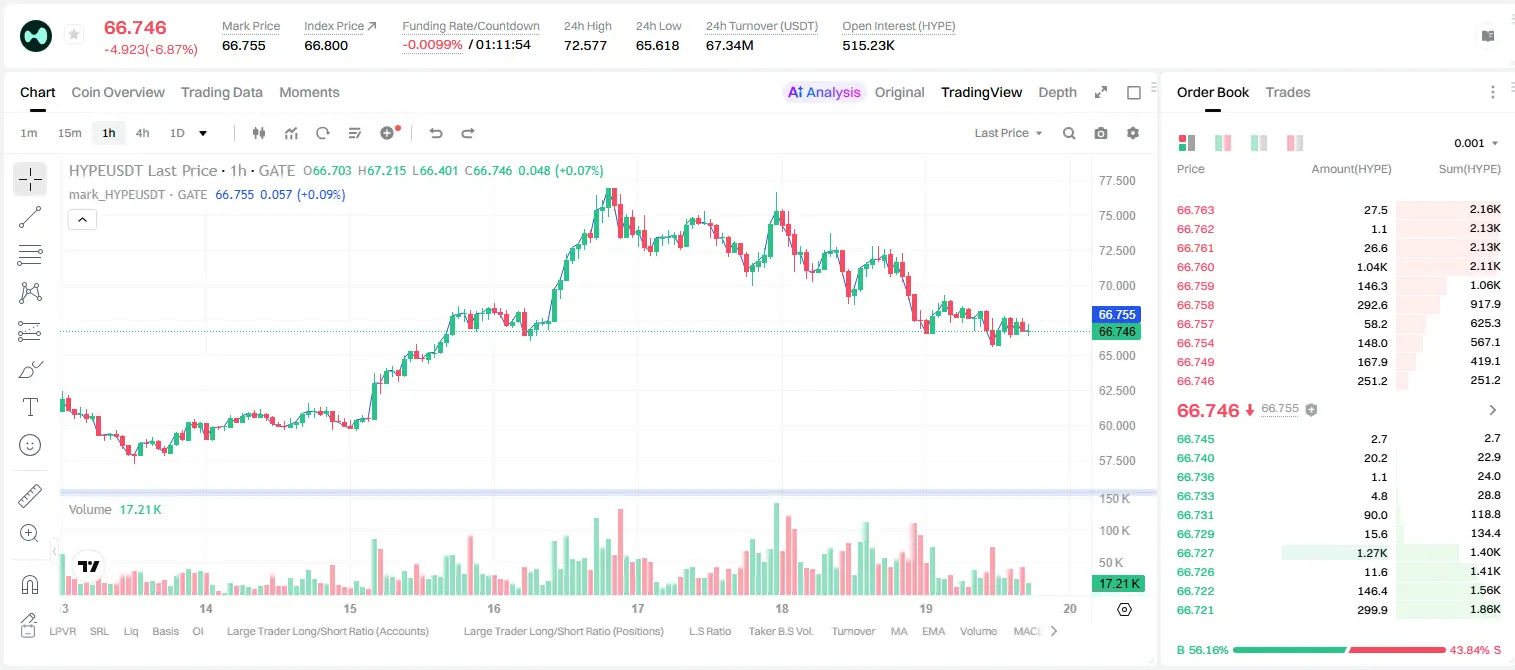Screen dimensions: 1515x670
Task: Switch chart to Depth view
Action: 1057,92
